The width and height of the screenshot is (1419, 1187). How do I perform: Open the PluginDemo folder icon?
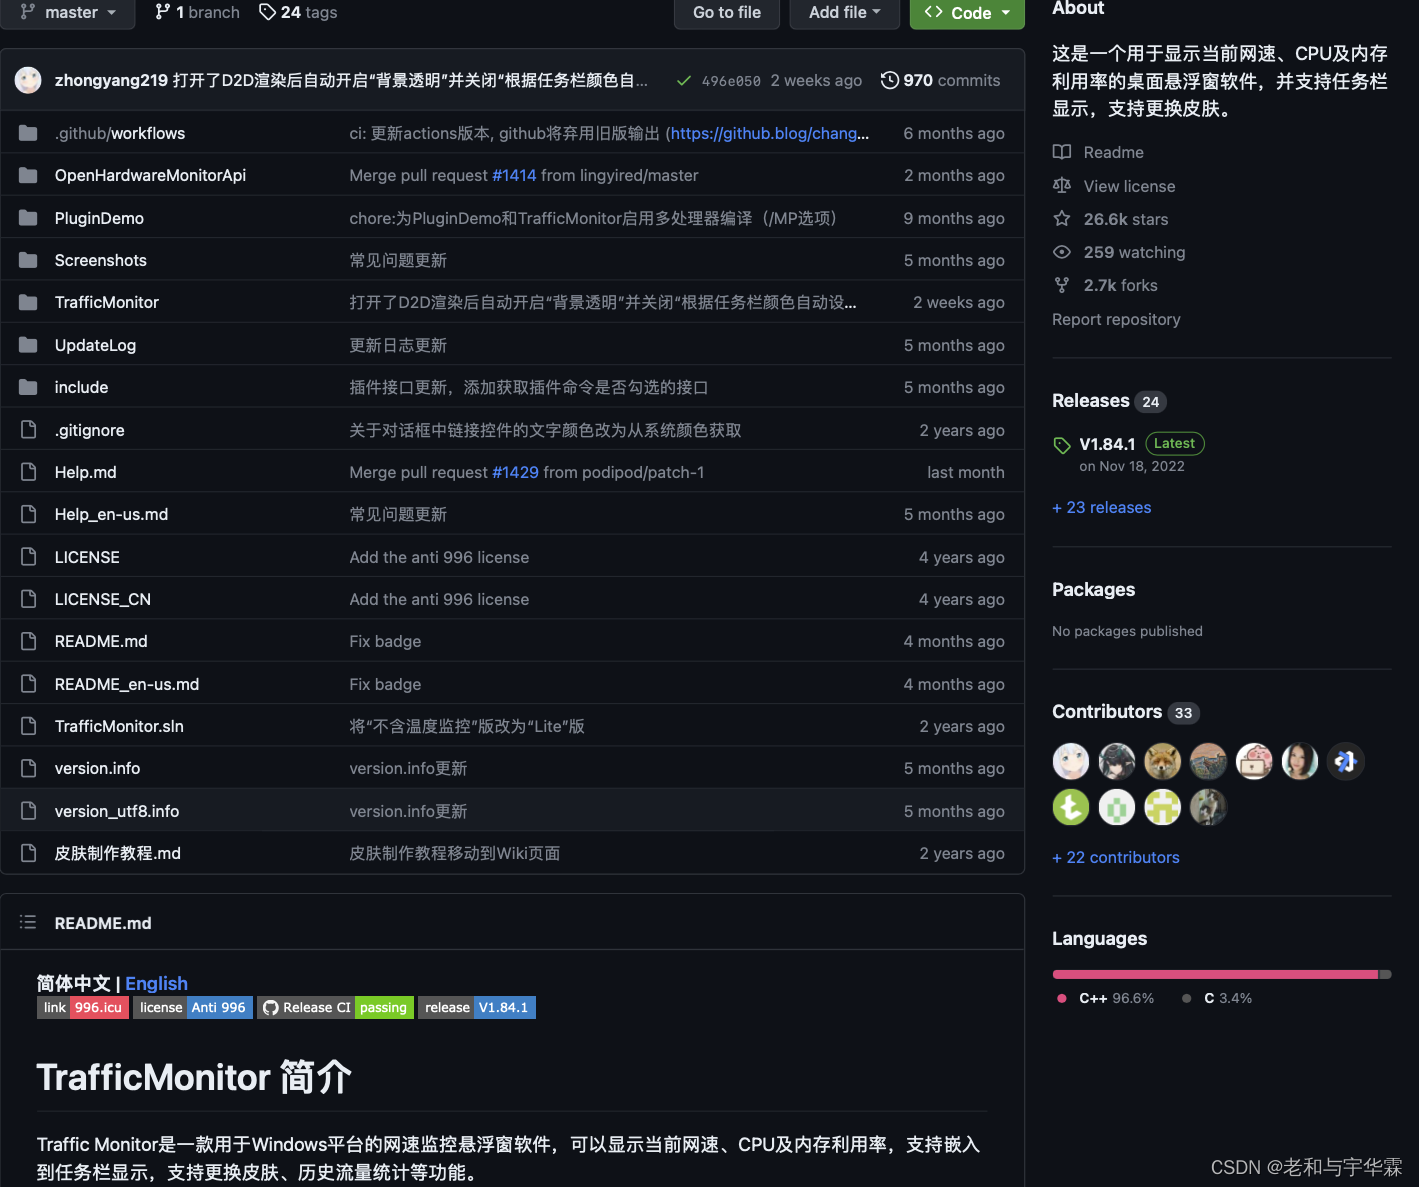pyautogui.click(x=28, y=218)
